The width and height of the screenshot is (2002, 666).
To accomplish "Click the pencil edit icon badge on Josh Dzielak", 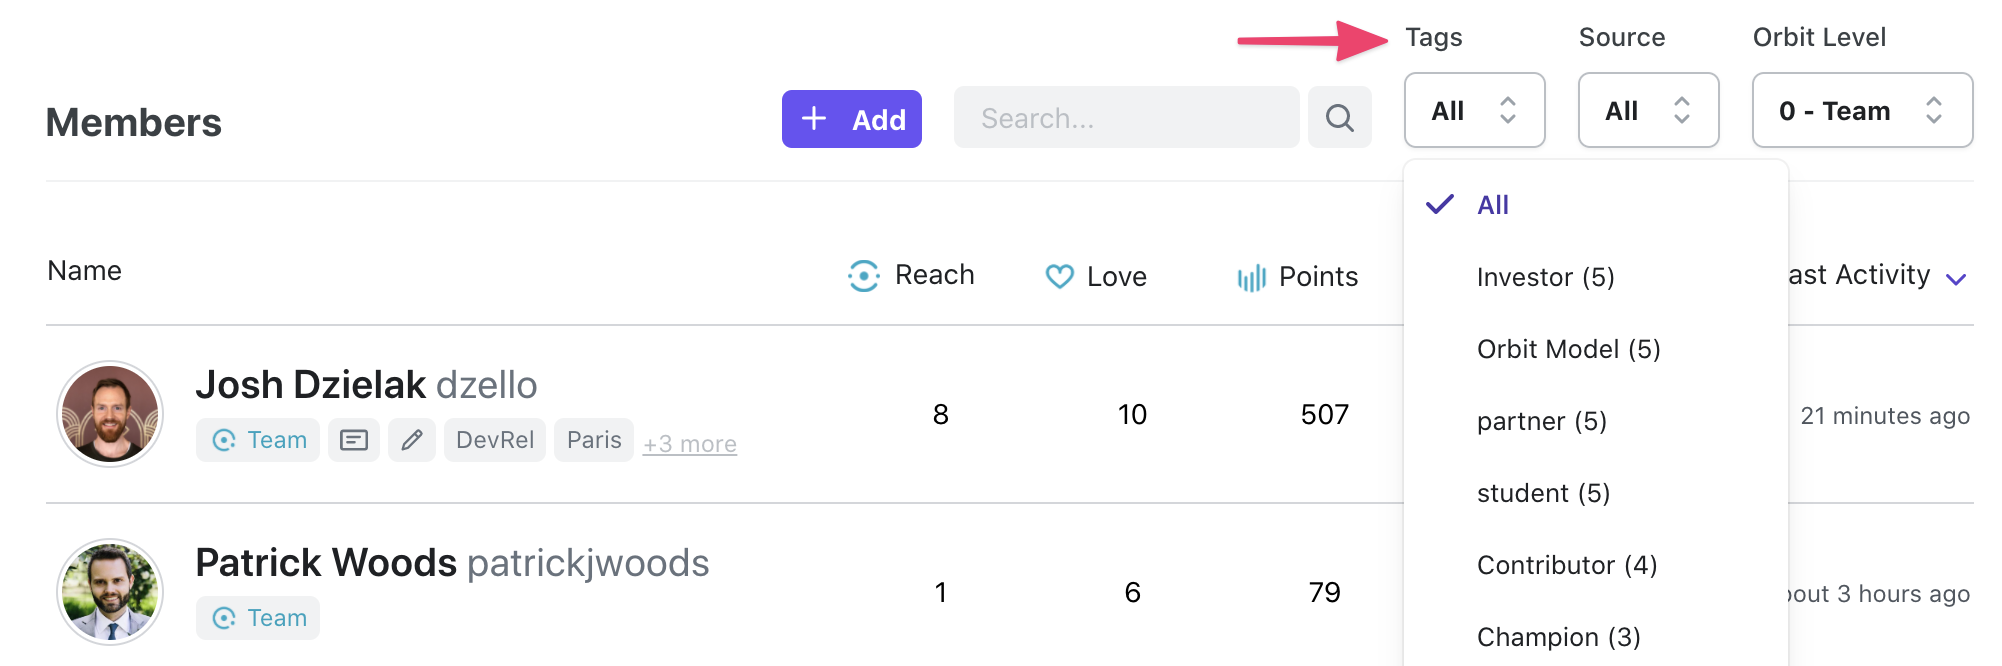I will [412, 440].
